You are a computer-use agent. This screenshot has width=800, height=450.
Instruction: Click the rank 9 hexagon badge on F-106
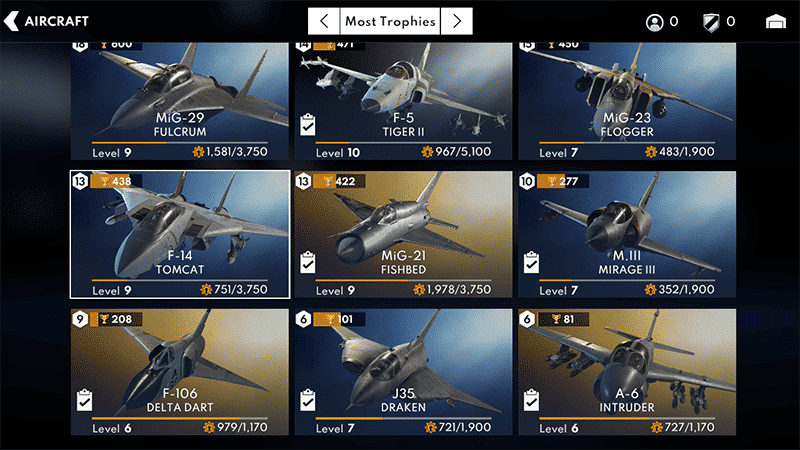[80, 319]
